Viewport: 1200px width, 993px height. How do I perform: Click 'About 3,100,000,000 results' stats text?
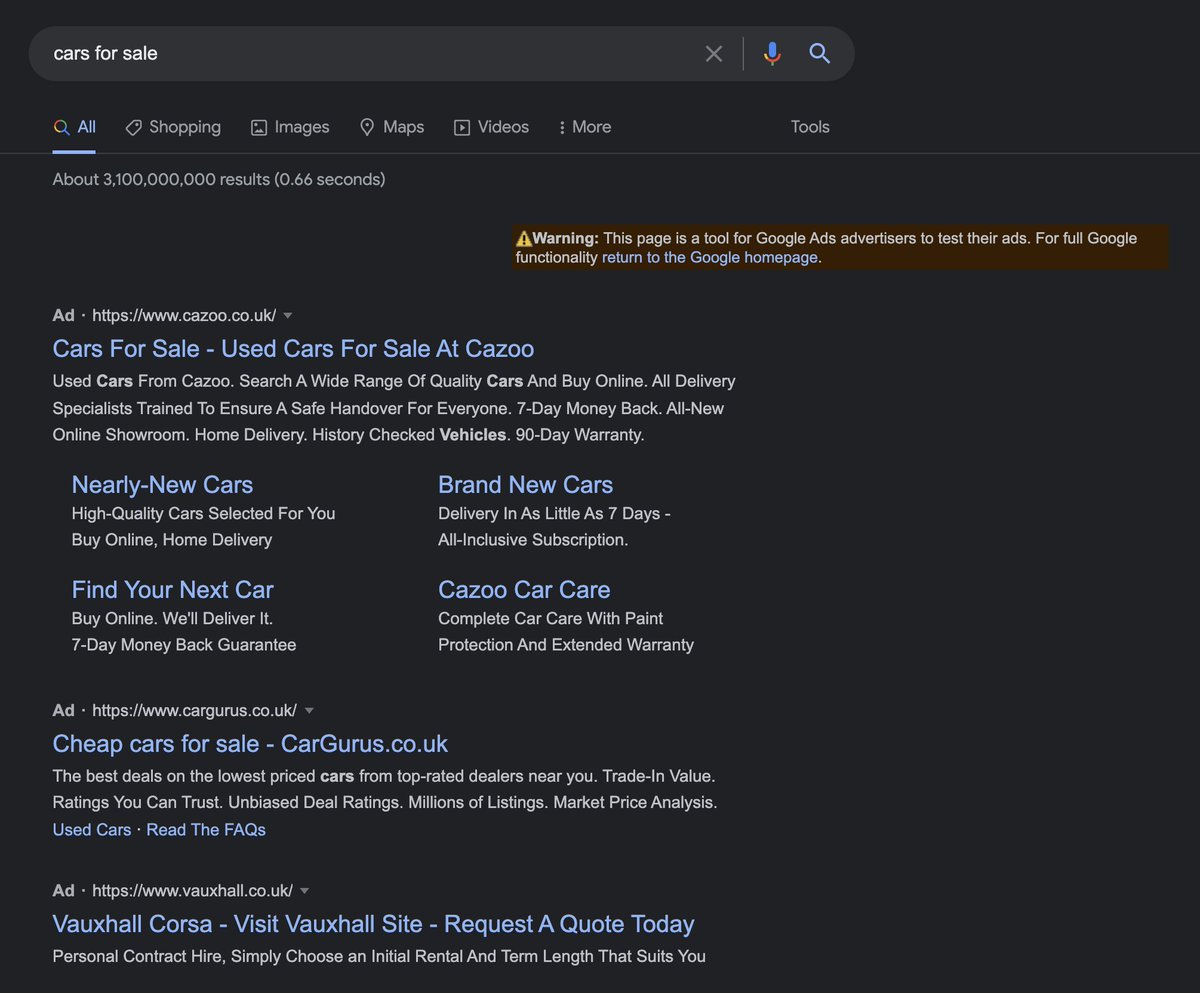coord(219,179)
